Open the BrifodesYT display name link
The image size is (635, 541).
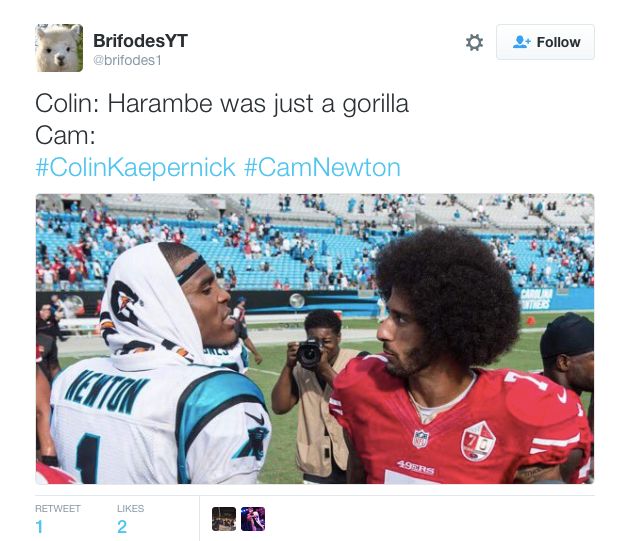pos(140,40)
